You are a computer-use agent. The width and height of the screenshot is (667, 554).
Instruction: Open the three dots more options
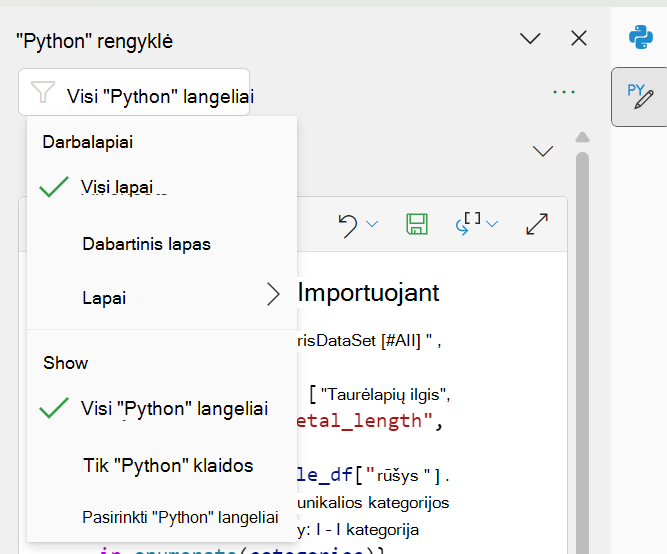pos(564,92)
